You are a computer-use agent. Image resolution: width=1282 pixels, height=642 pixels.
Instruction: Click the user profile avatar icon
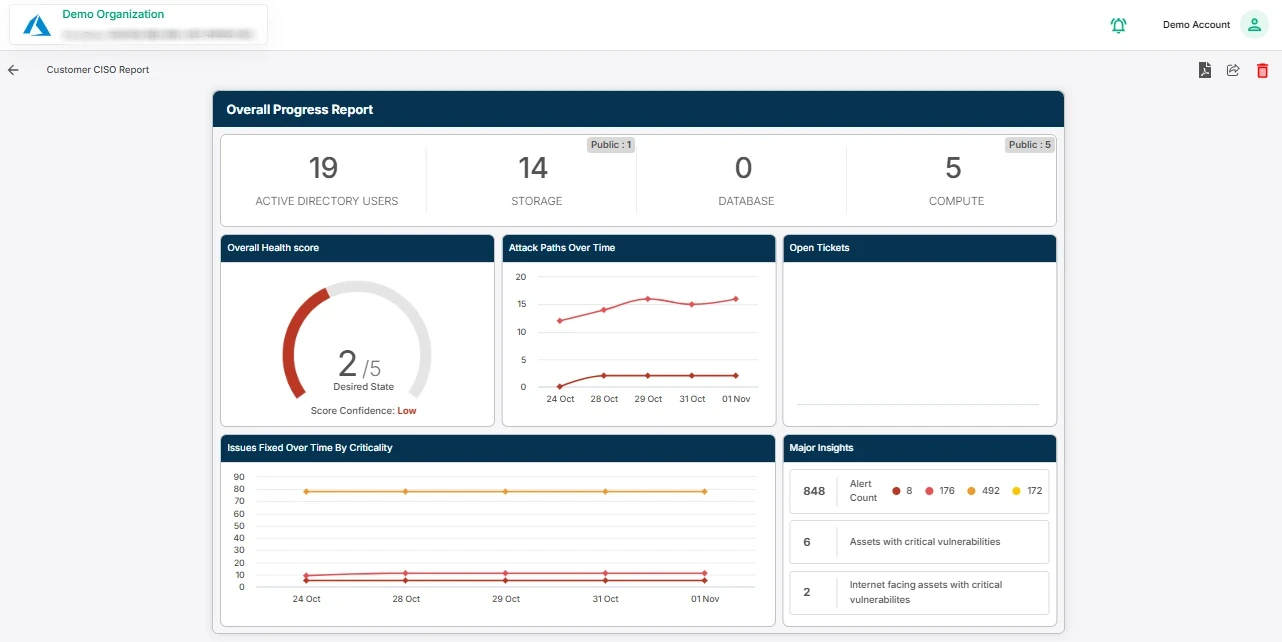pos(1253,25)
